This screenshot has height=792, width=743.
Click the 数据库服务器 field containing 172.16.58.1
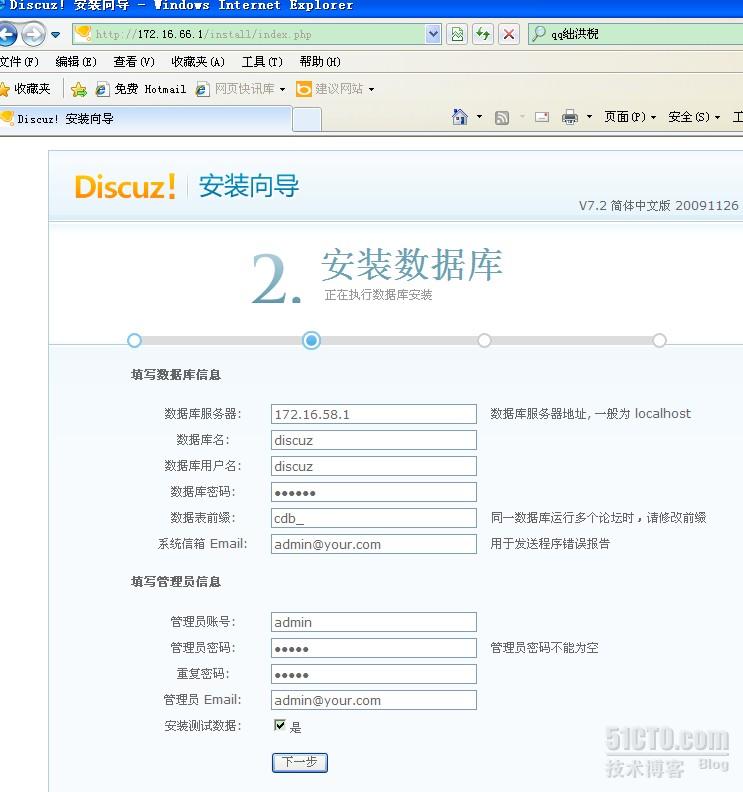coord(374,414)
